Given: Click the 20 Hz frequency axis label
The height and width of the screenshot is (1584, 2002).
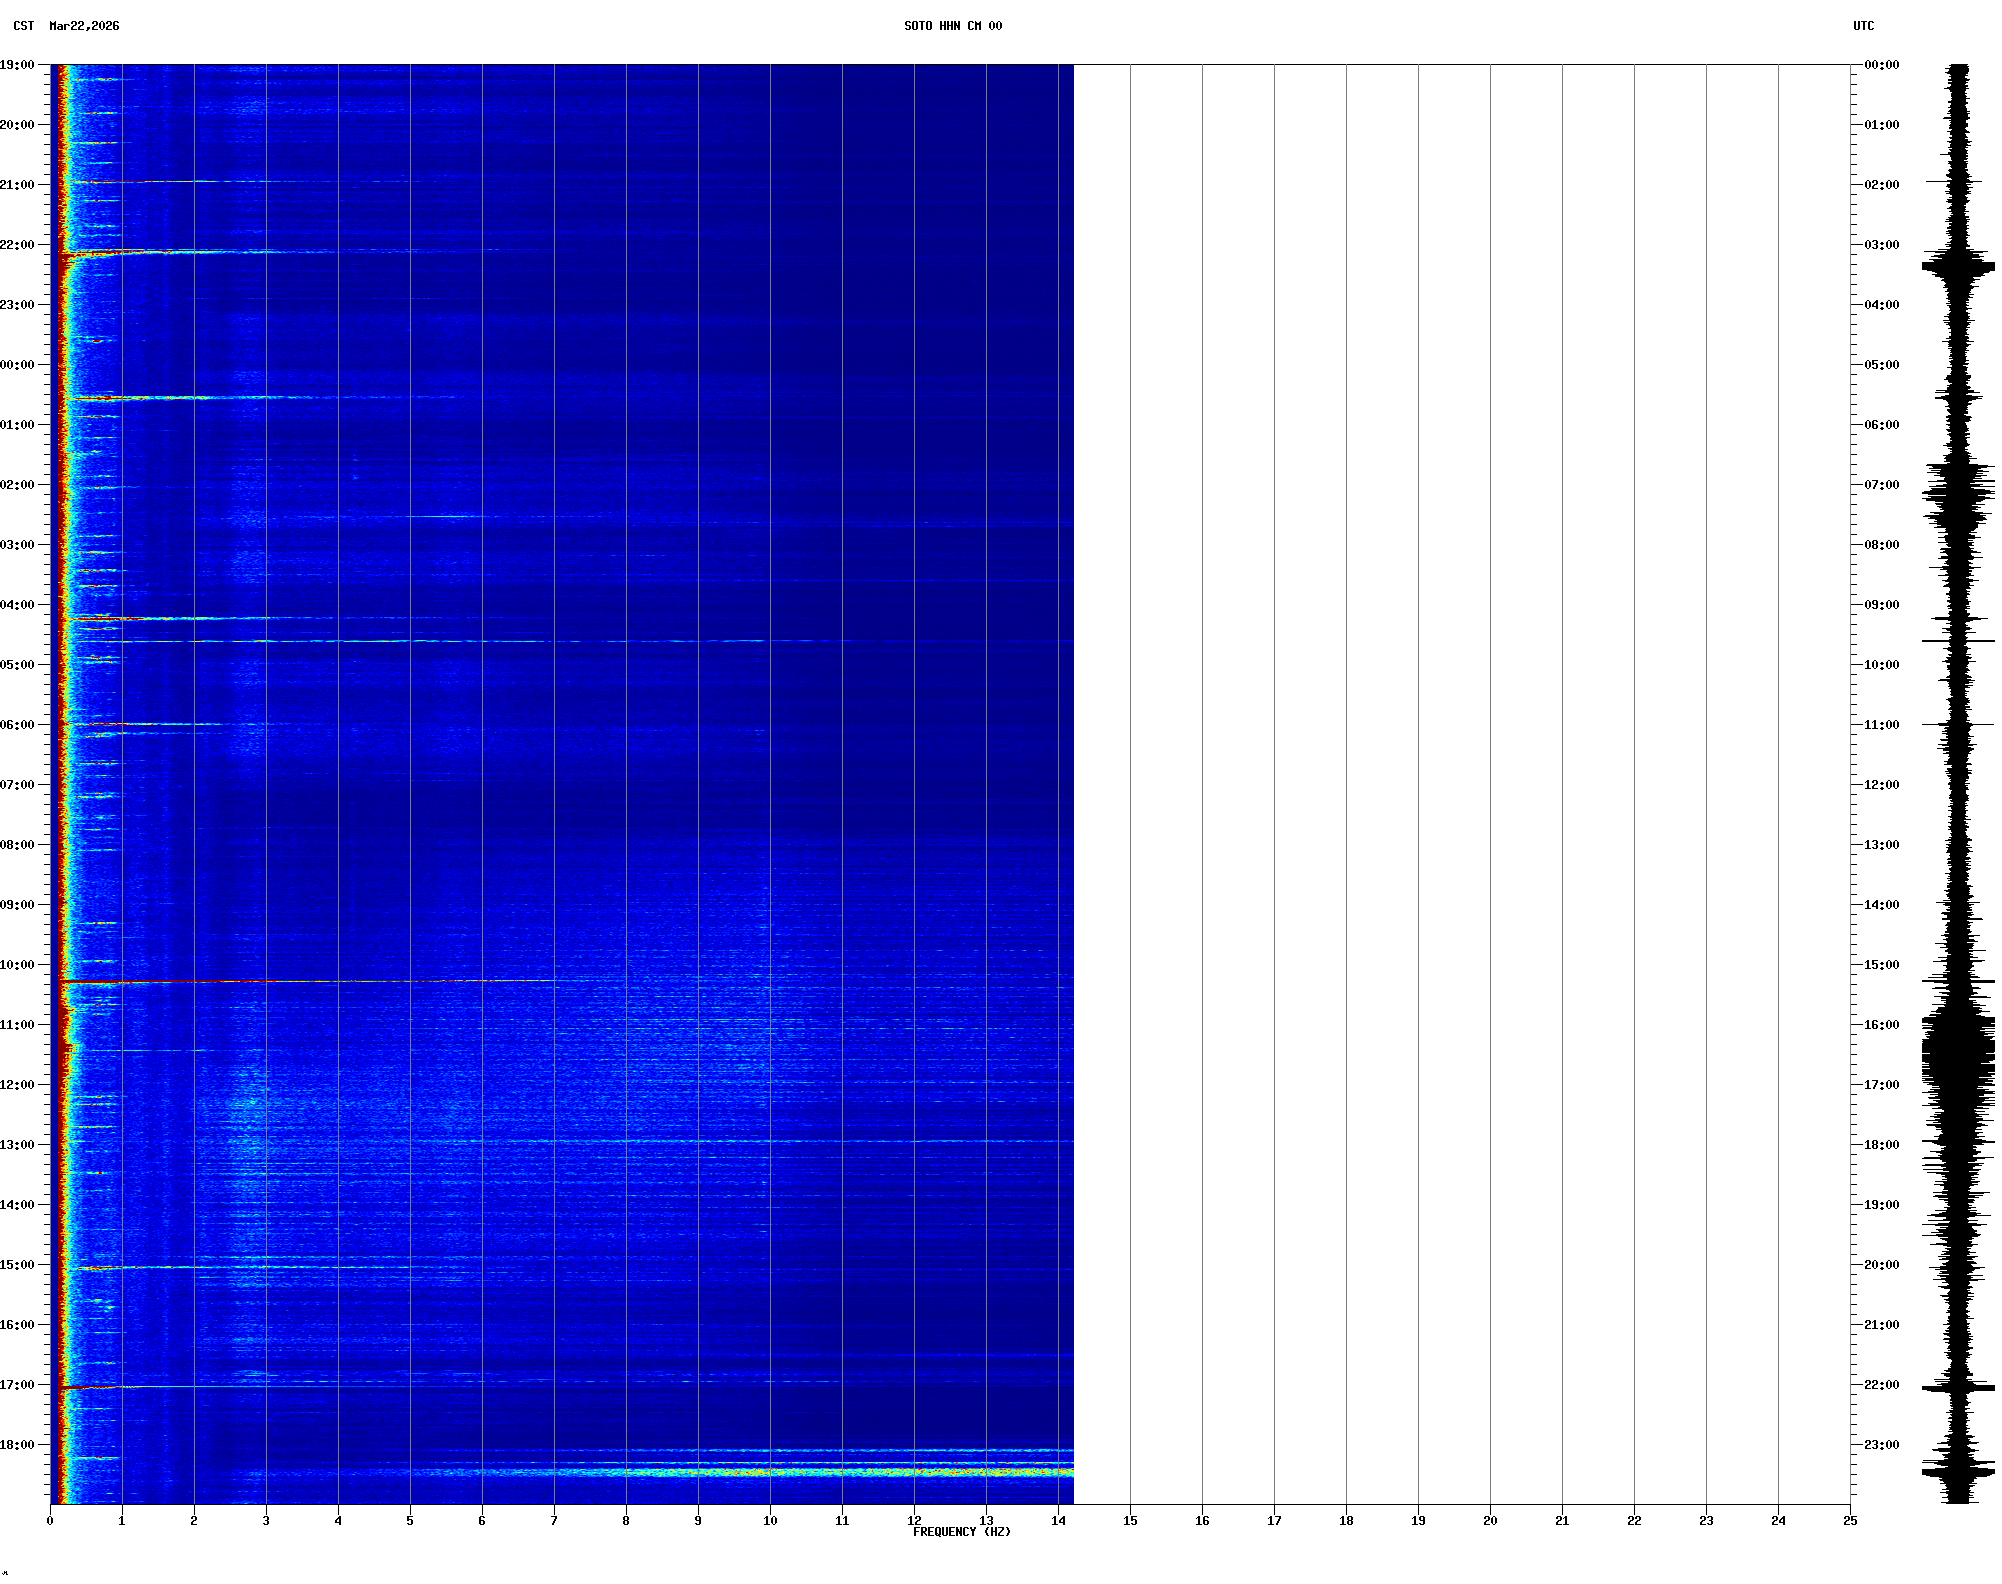Looking at the screenshot, I should [1490, 1521].
